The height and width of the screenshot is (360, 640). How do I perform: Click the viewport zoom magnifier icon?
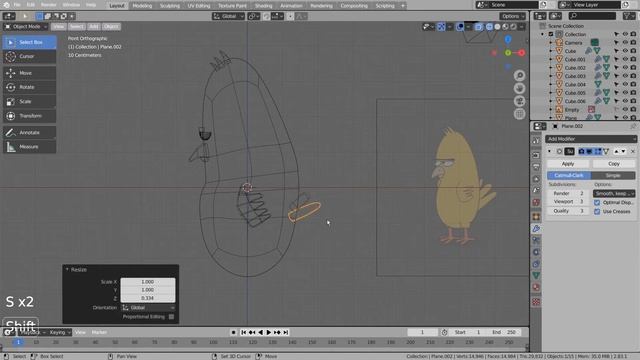pyautogui.click(x=519, y=76)
